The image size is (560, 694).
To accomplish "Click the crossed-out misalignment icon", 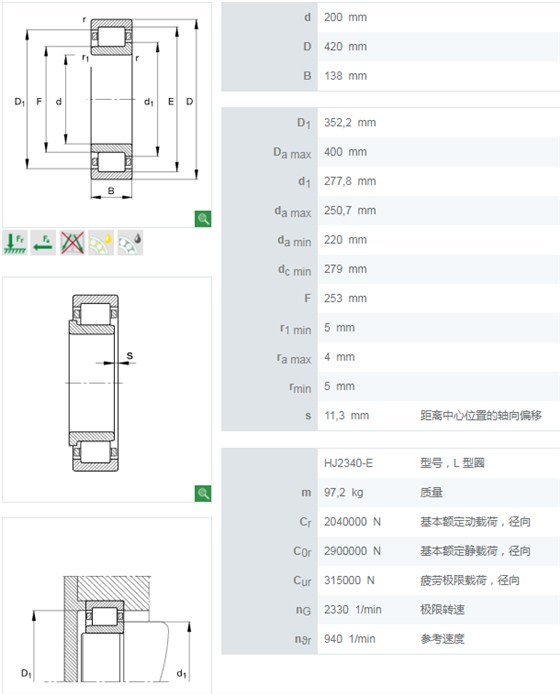I will tap(72, 243).
